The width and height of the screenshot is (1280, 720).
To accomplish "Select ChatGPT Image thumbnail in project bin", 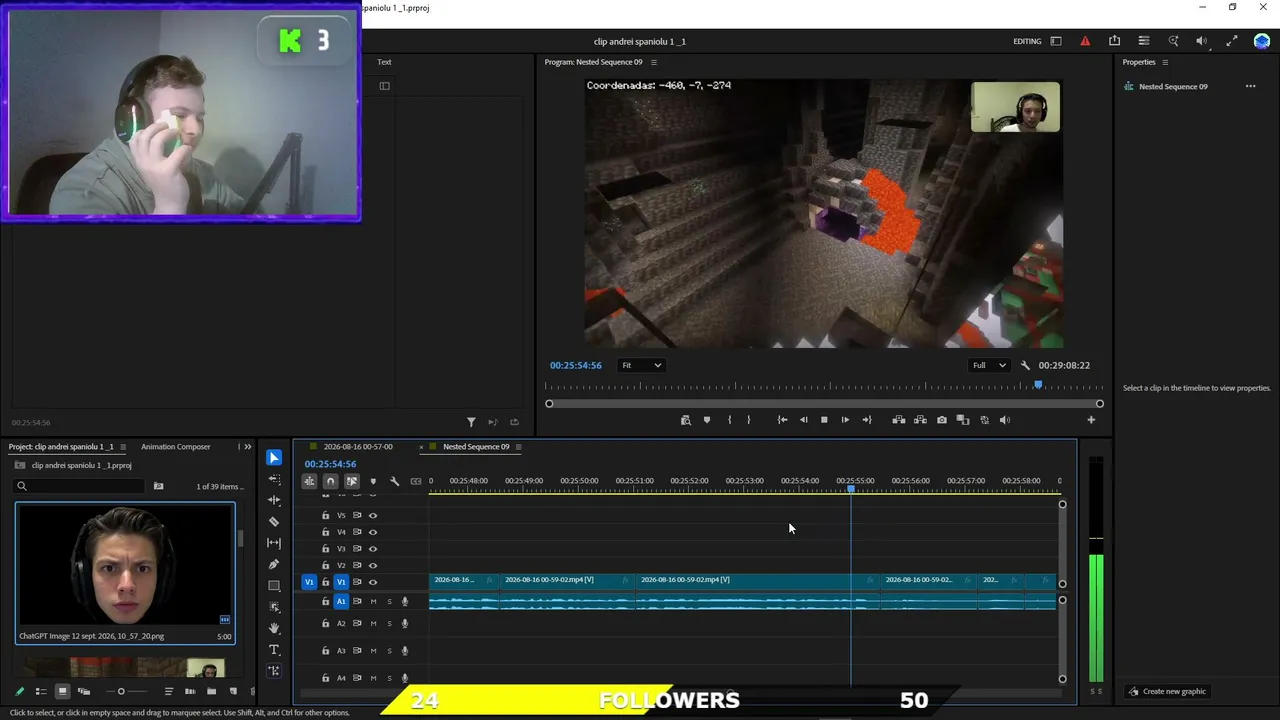I will pyautogui.click(x=125, y=572).
